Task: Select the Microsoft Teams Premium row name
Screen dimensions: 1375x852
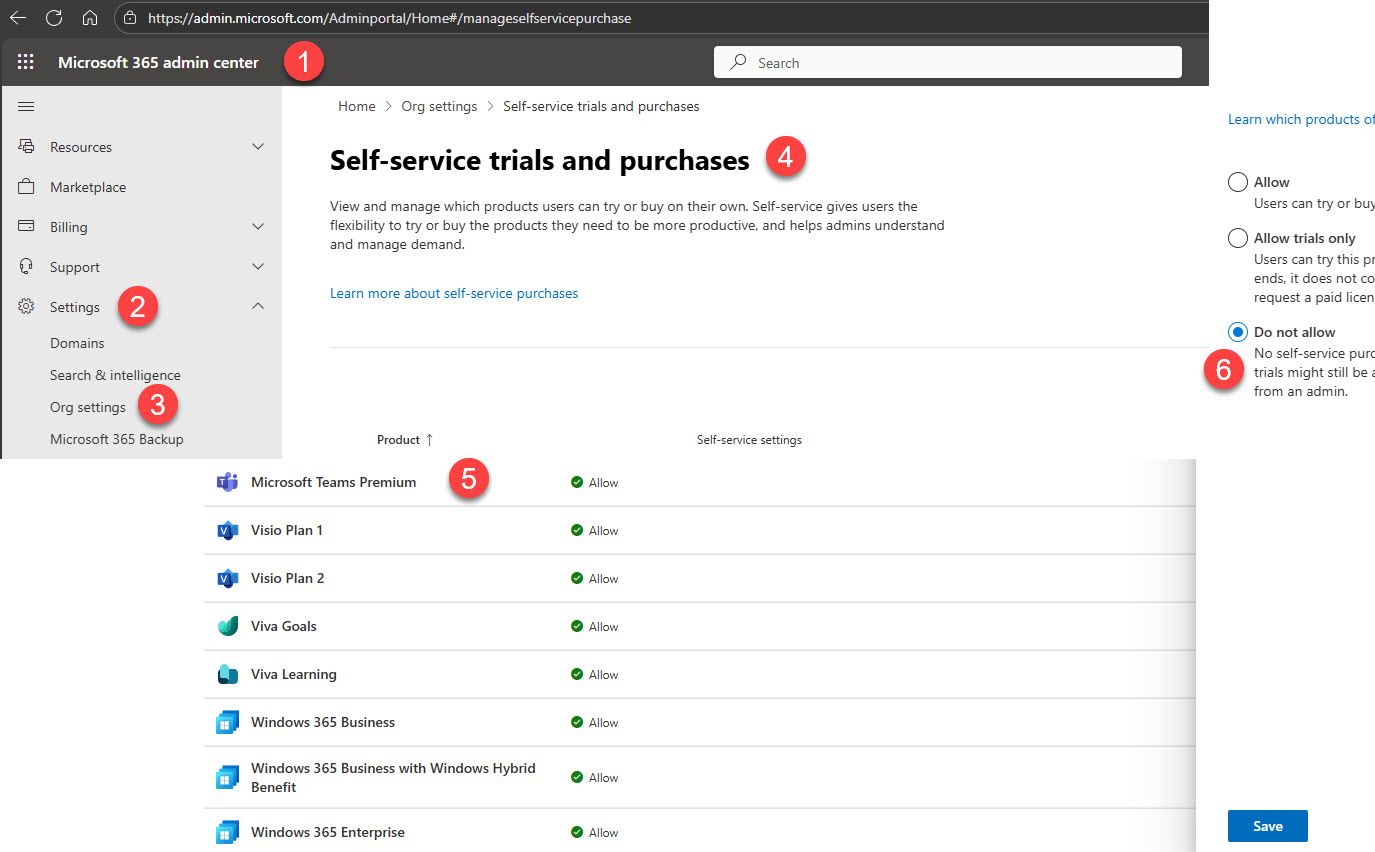Action: (333, 482)
